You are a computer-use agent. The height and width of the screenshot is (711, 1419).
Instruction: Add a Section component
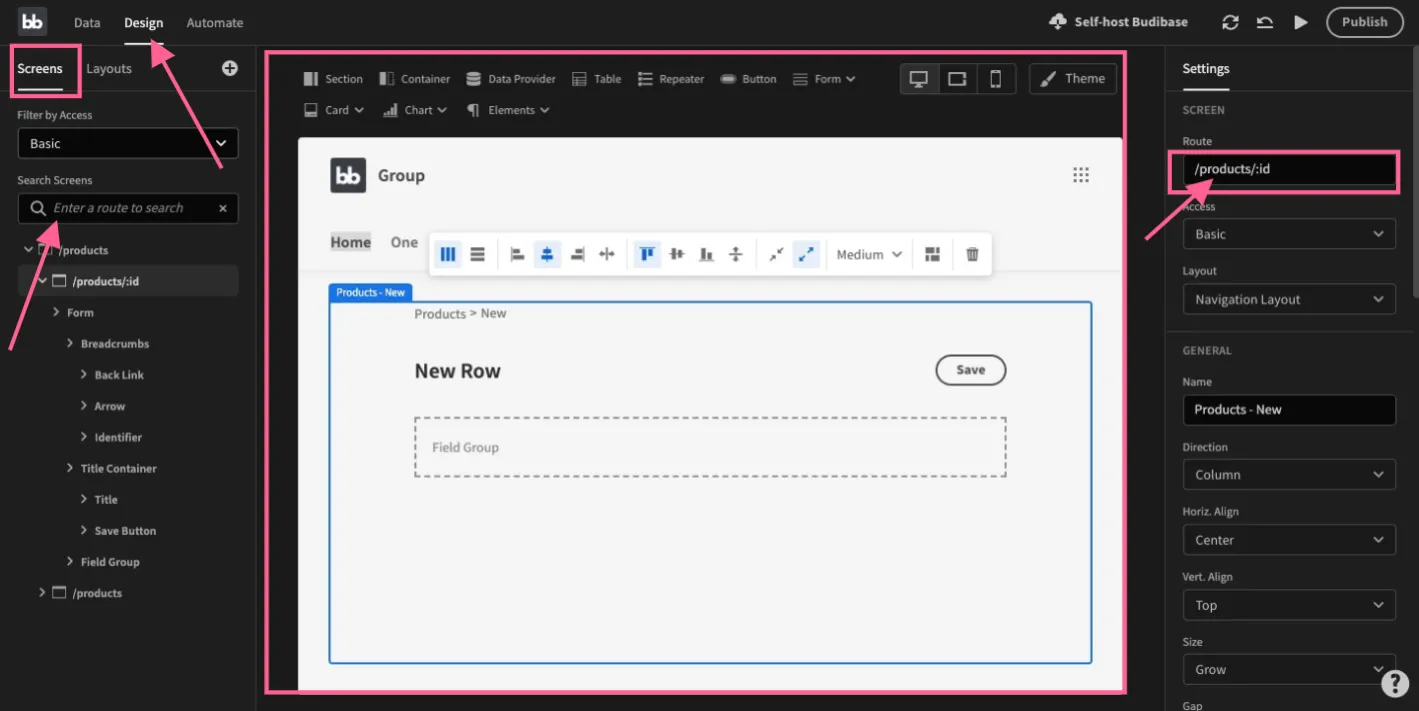pos(333,79)
